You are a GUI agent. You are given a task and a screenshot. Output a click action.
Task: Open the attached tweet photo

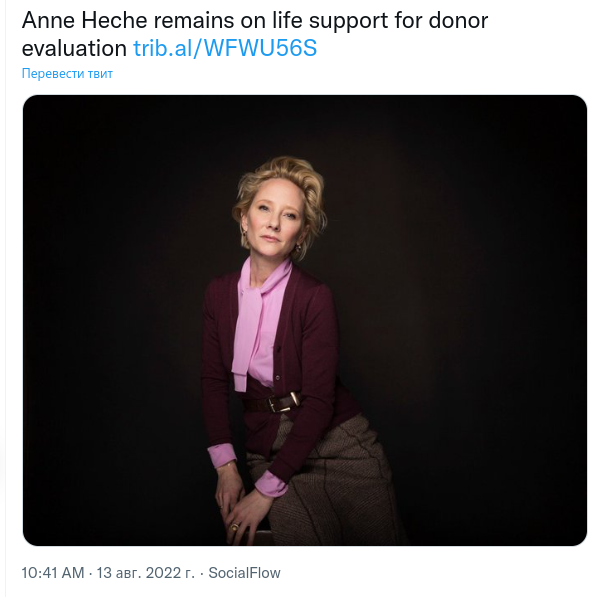[305, 320]
